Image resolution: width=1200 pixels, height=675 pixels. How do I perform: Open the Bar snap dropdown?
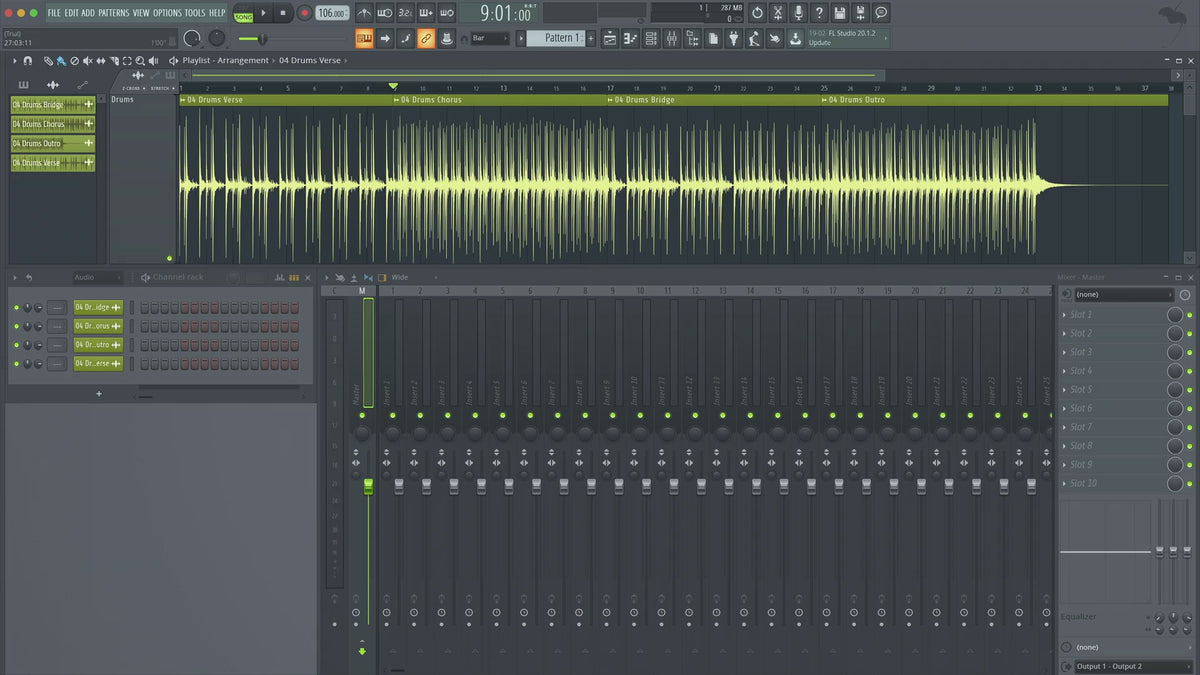tap(490, 38)
